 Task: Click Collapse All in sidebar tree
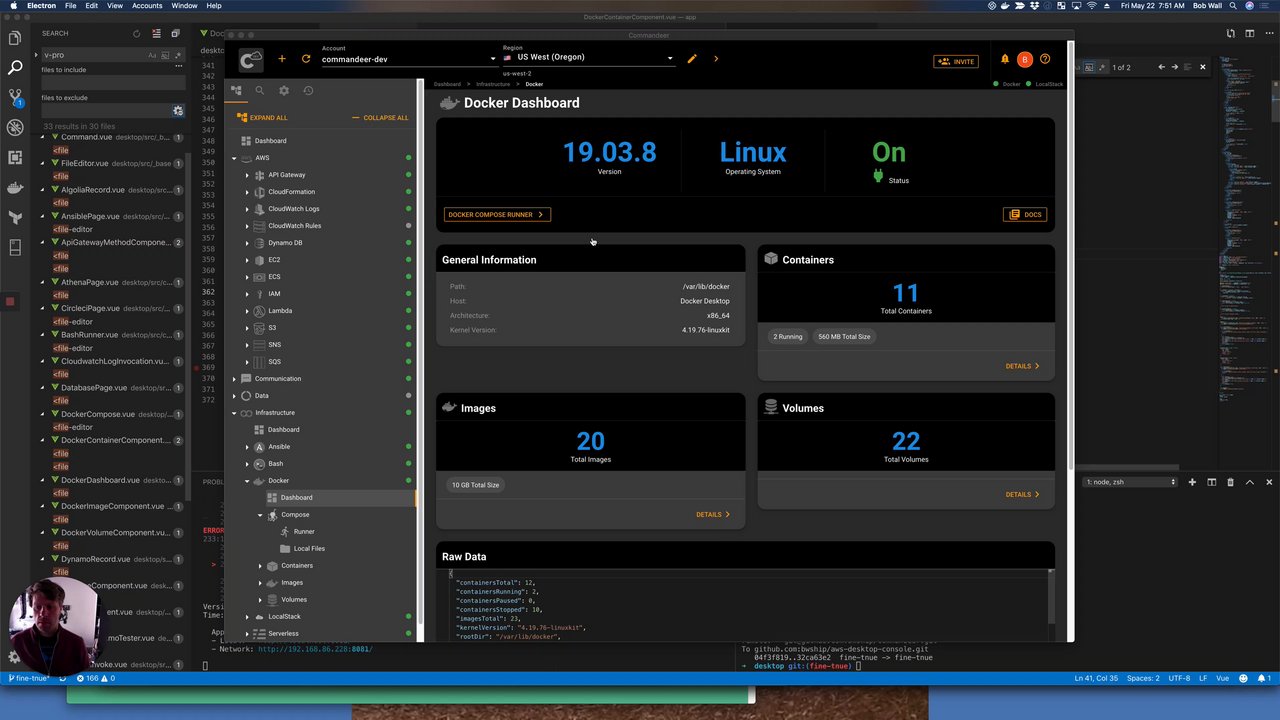click(380, 118)
